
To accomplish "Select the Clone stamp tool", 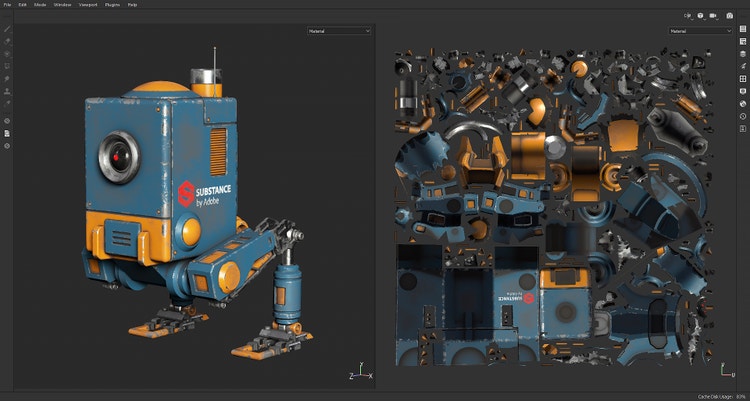I will [8, 91].
